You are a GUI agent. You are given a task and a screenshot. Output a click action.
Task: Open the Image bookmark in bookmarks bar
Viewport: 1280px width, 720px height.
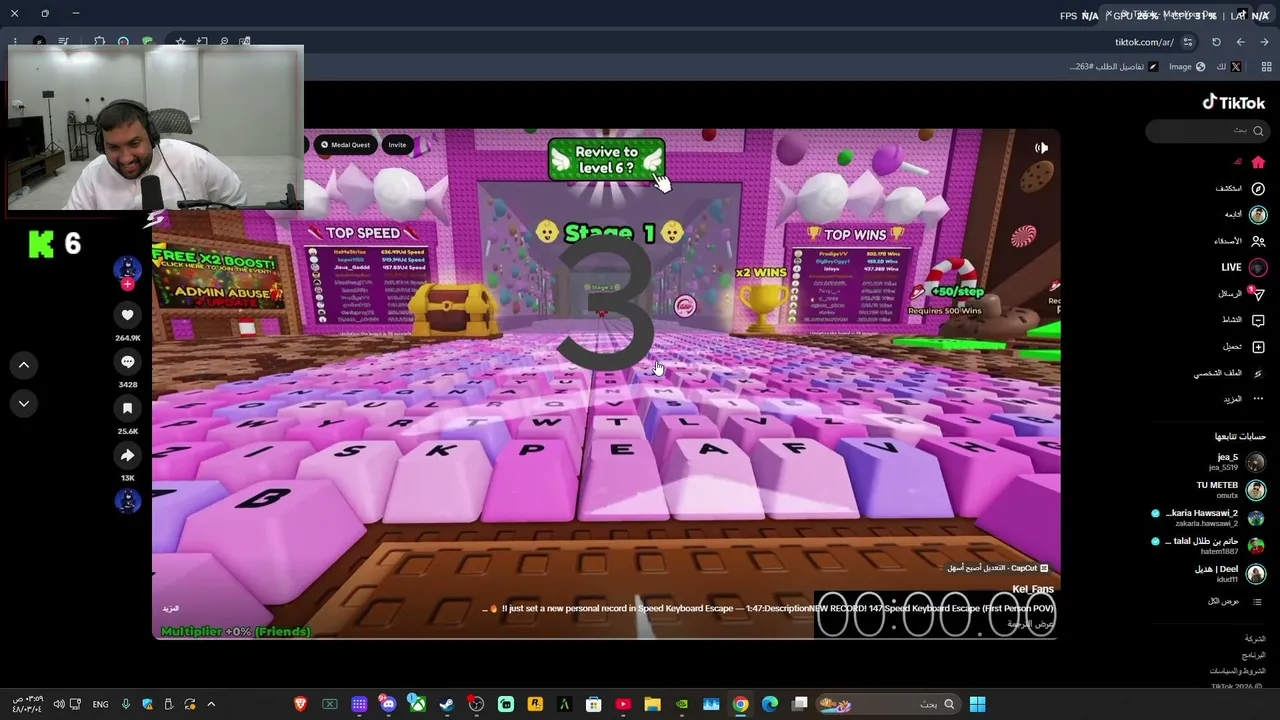[x=1187, y=67]
